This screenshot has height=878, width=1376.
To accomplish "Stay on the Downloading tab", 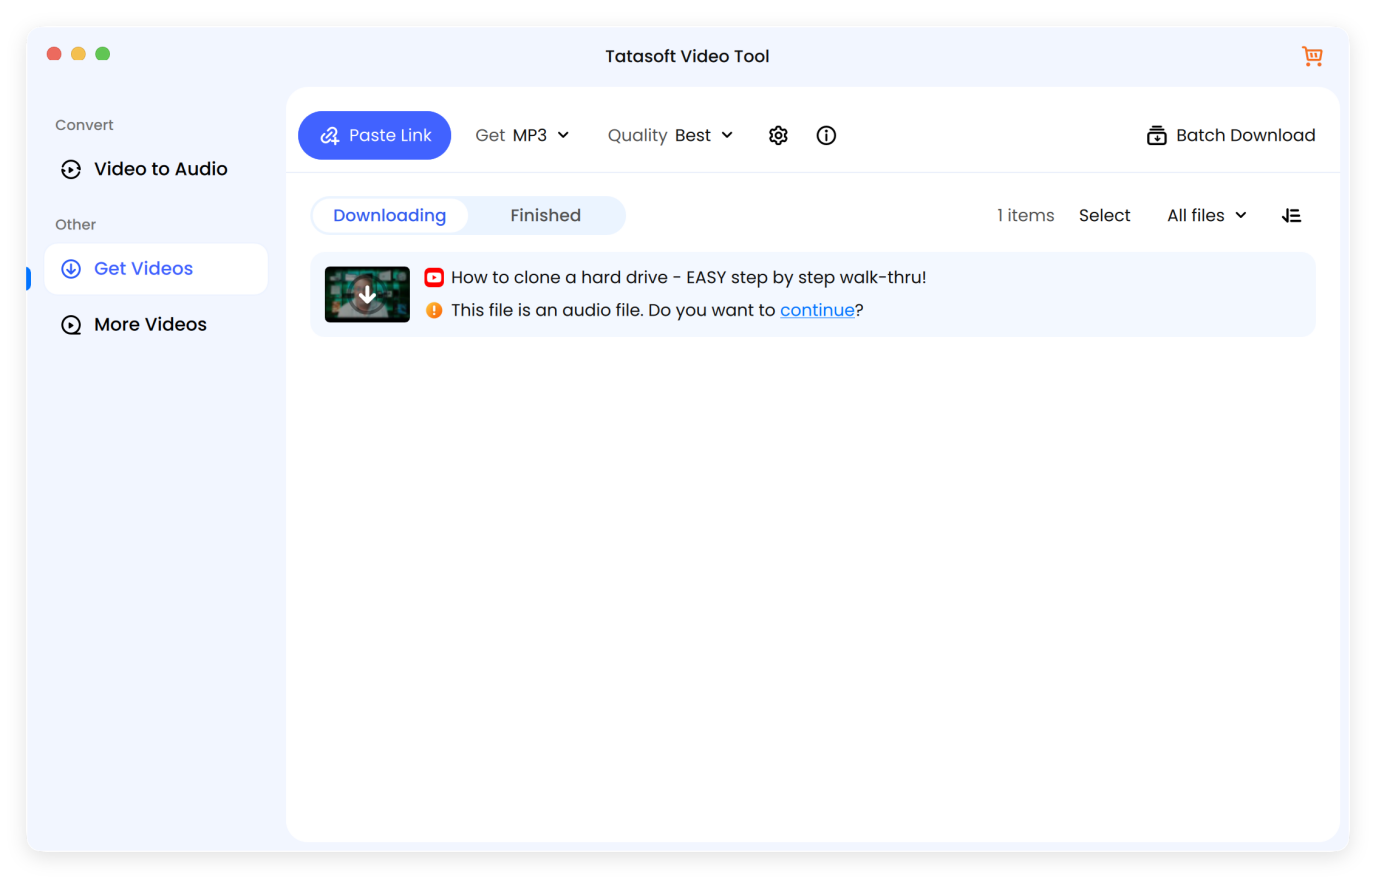I will coord(390,215).
